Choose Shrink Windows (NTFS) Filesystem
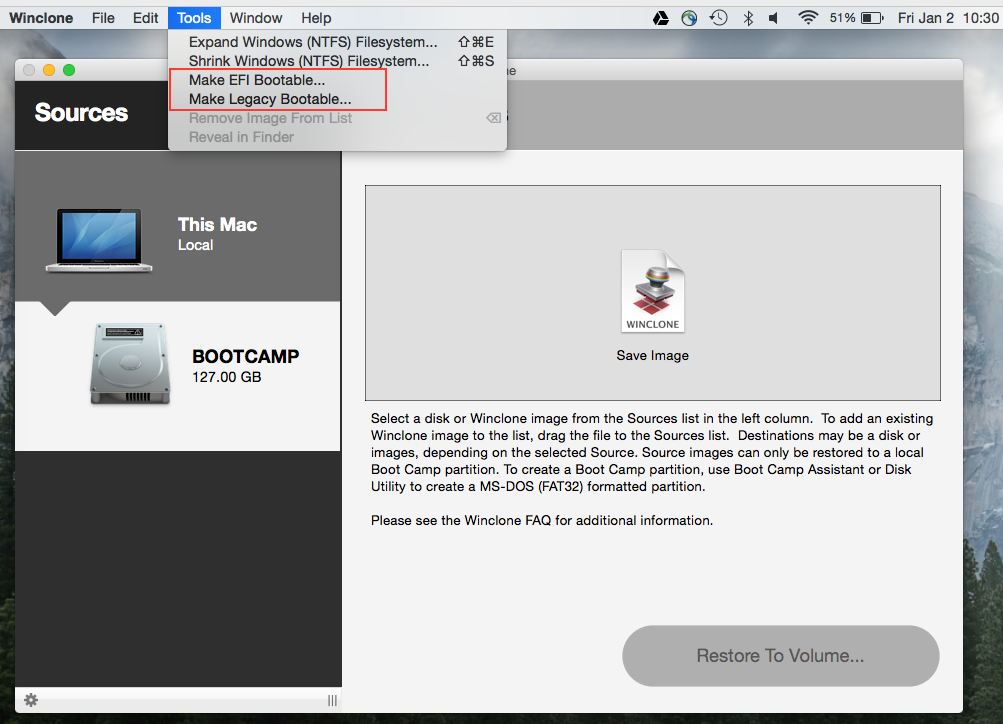Viewport: 1003px width, 724px height. pyautogui.click(x=338, y=61)
